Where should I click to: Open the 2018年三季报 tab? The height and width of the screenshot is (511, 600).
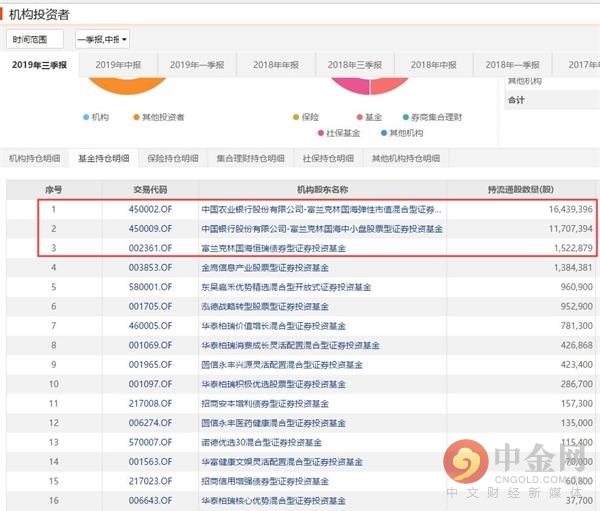click(355, 65)
